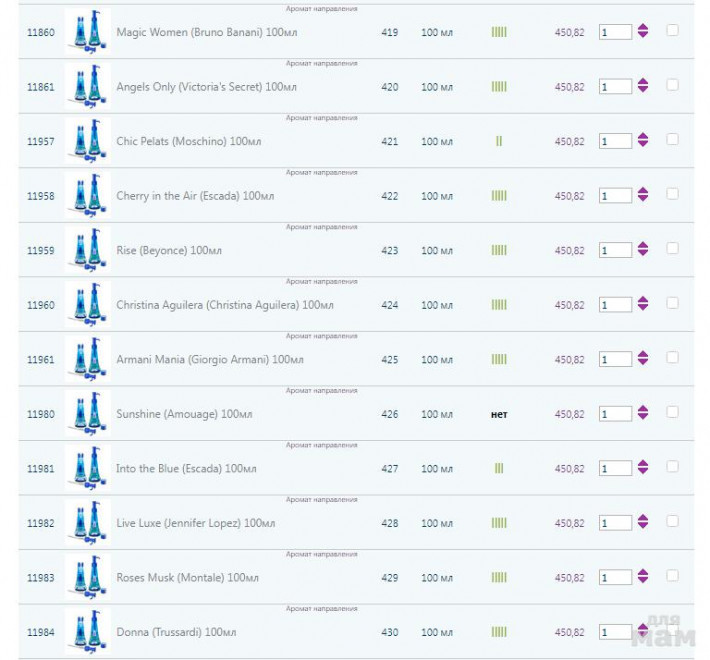Select the checkbox in the Cherry in the Air row
This screenshot has width=710, height=660.
click(672, 194)
